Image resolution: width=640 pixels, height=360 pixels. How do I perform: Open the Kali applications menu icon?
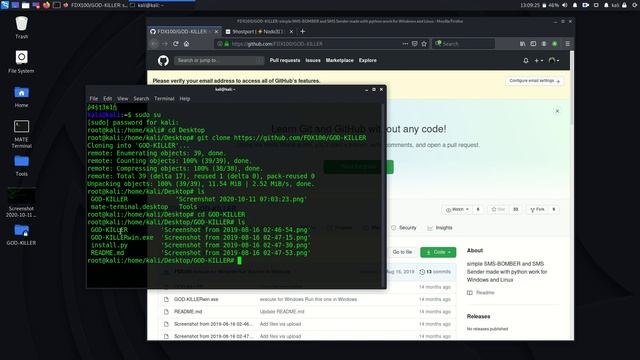(x=4, y=5)
